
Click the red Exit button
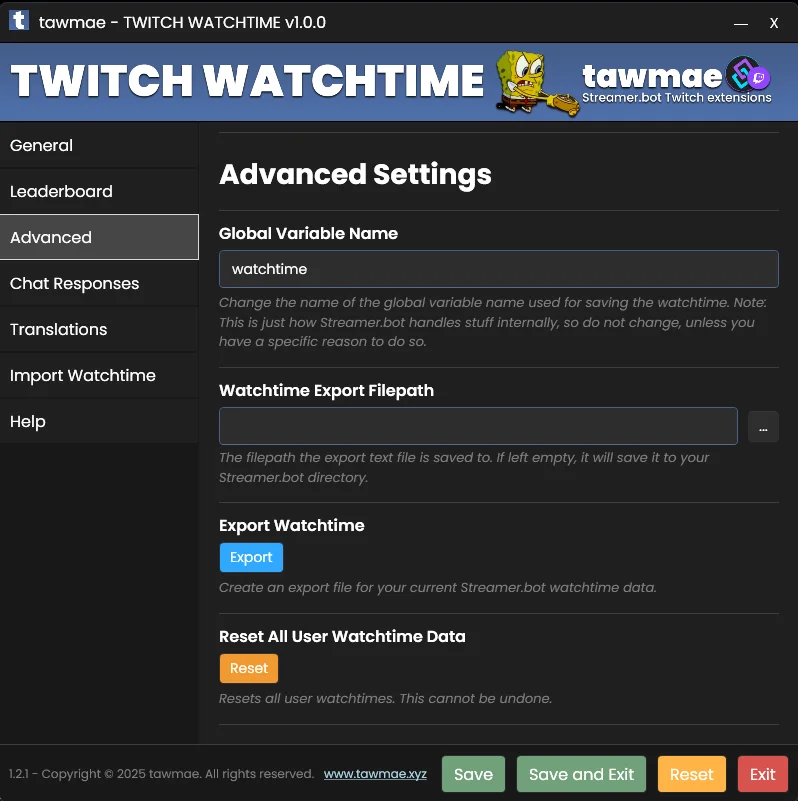763,774
